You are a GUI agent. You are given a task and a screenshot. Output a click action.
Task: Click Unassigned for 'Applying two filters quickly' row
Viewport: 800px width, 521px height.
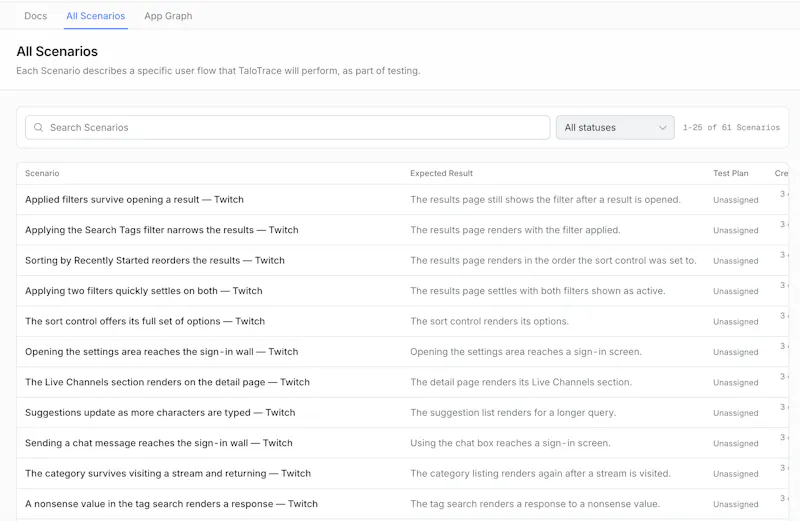click(x=736, y=291)
